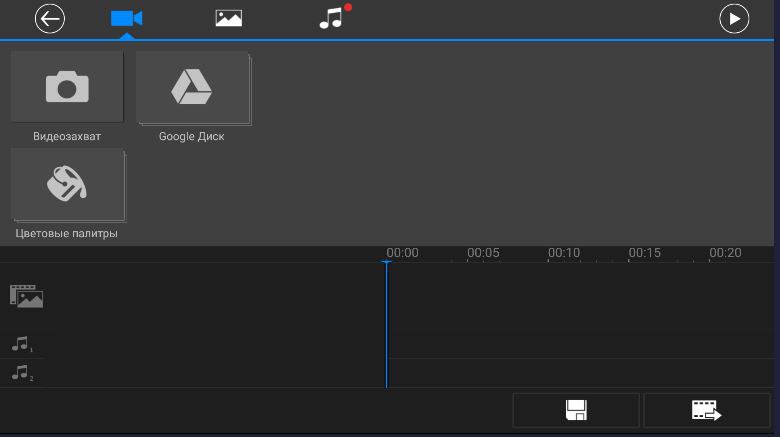Select audio track 2 icon

[22, 373]
